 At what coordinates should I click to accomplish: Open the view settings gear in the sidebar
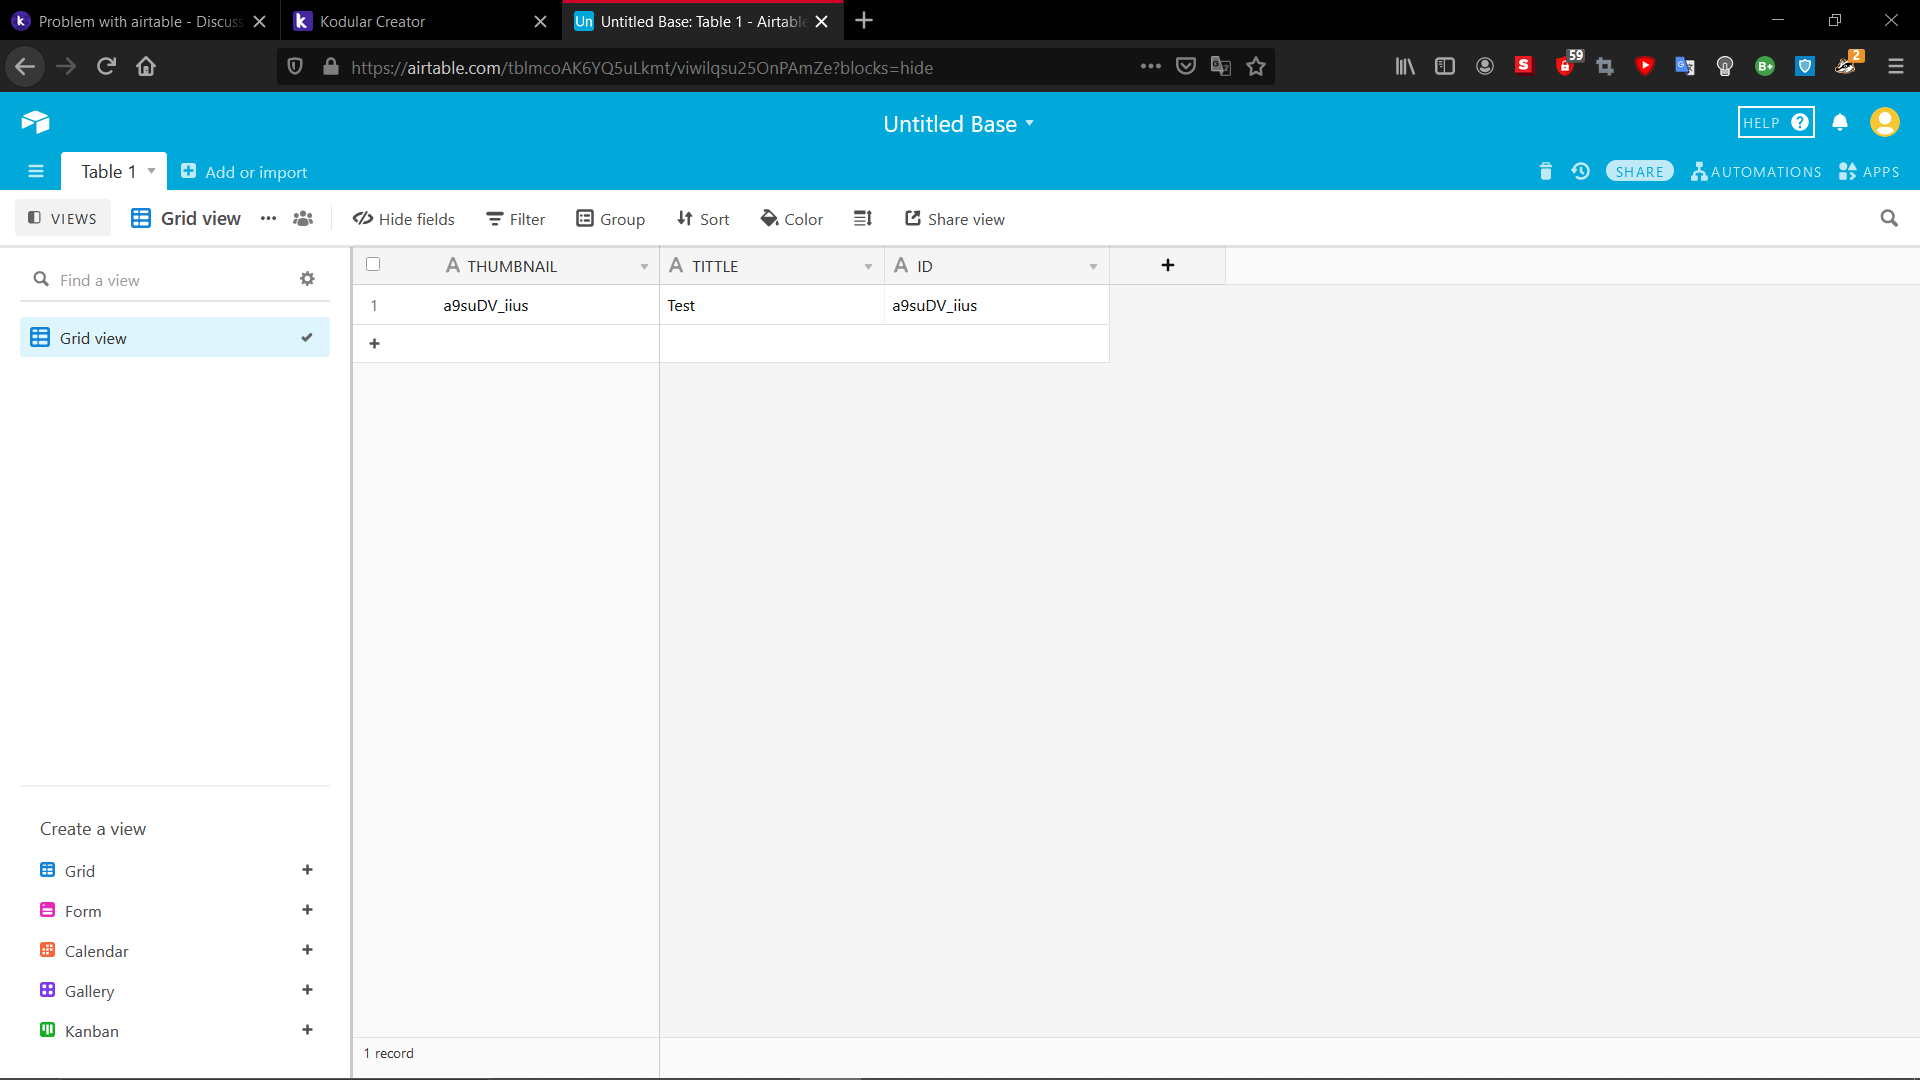pyautogui.click(x=307, y=279)
